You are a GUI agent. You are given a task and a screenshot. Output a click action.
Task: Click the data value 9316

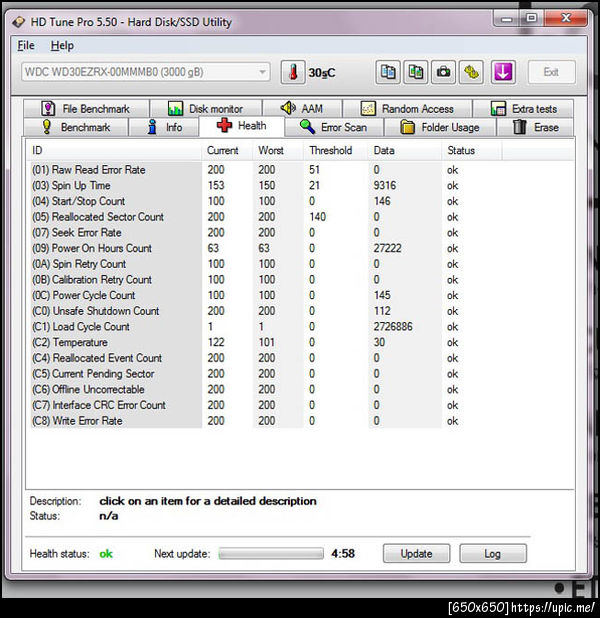[x=385, y=186]
